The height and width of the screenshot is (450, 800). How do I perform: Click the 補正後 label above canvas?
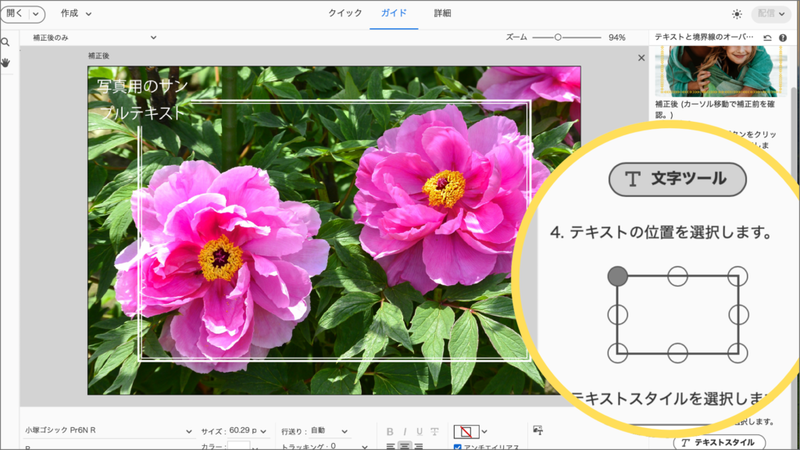click(98, 56)
